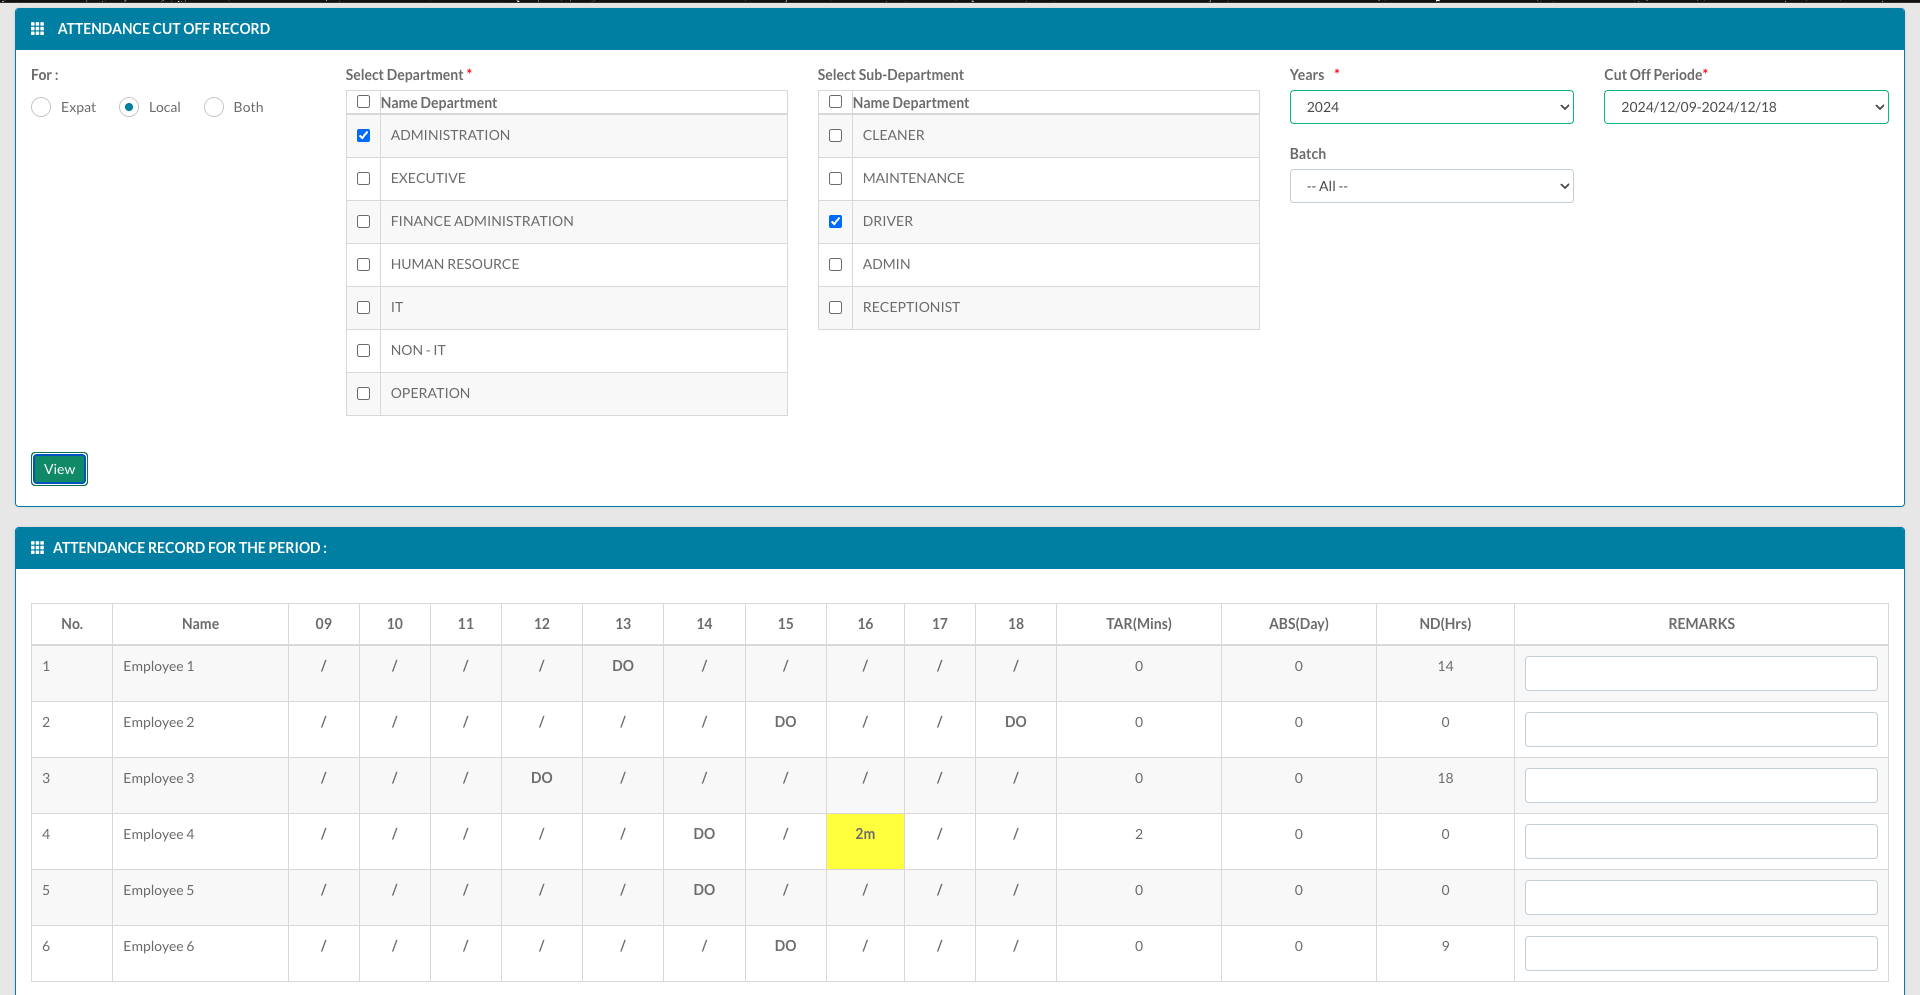Click ND value 18 for Employee 3
This screenshot has width=1920, height=995.
[x=1445, y=778]
